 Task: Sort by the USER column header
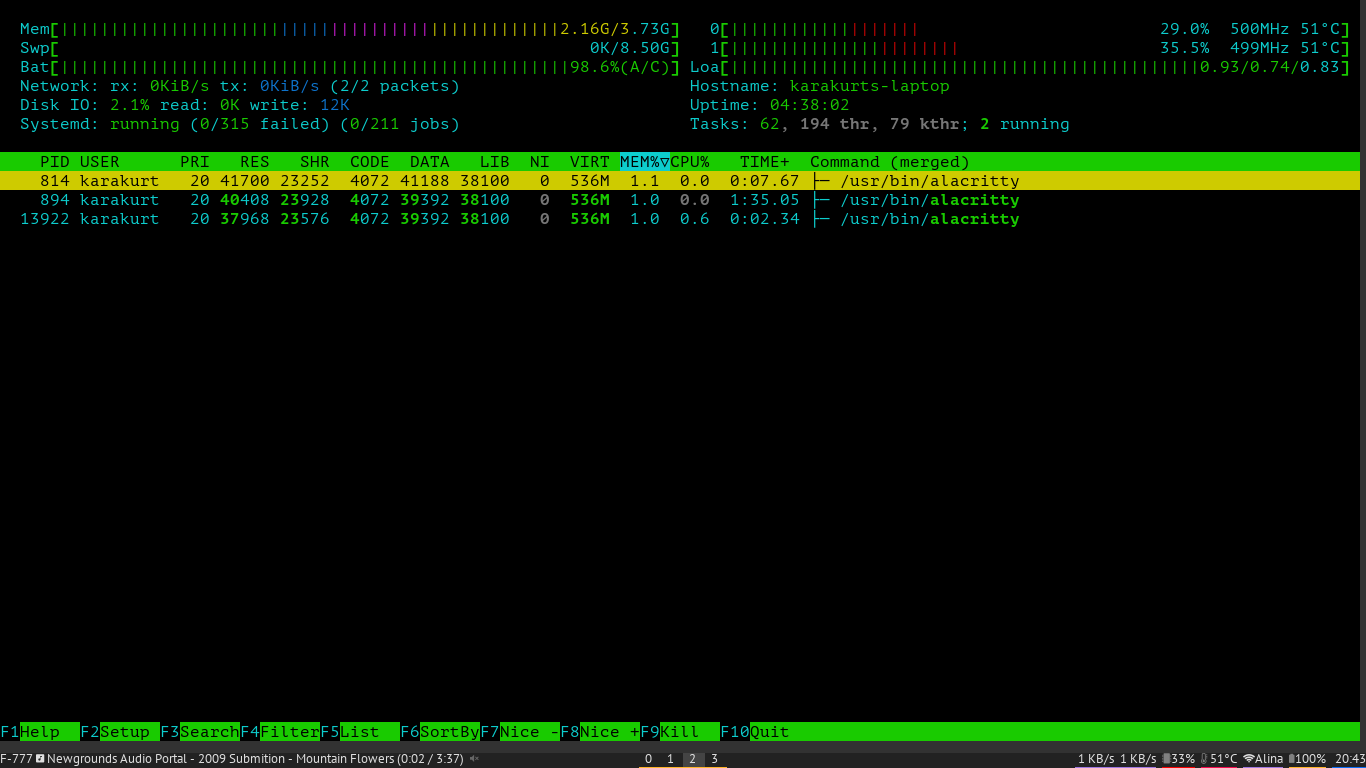tap(100, 162)
